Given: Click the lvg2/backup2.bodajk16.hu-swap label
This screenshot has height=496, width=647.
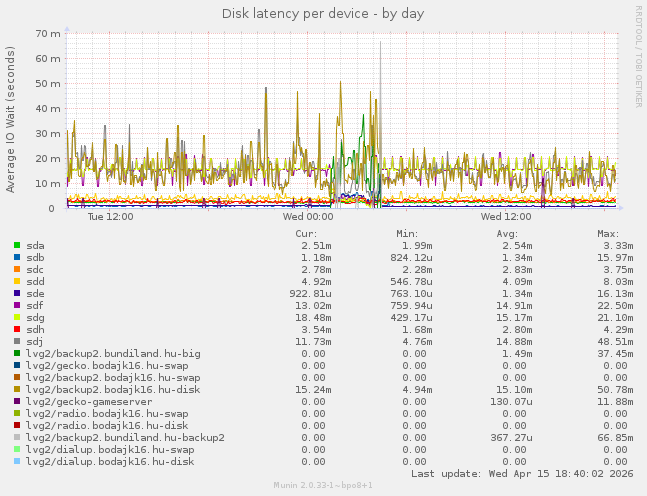Looking at the screenshot, I should tap(113, 378).
